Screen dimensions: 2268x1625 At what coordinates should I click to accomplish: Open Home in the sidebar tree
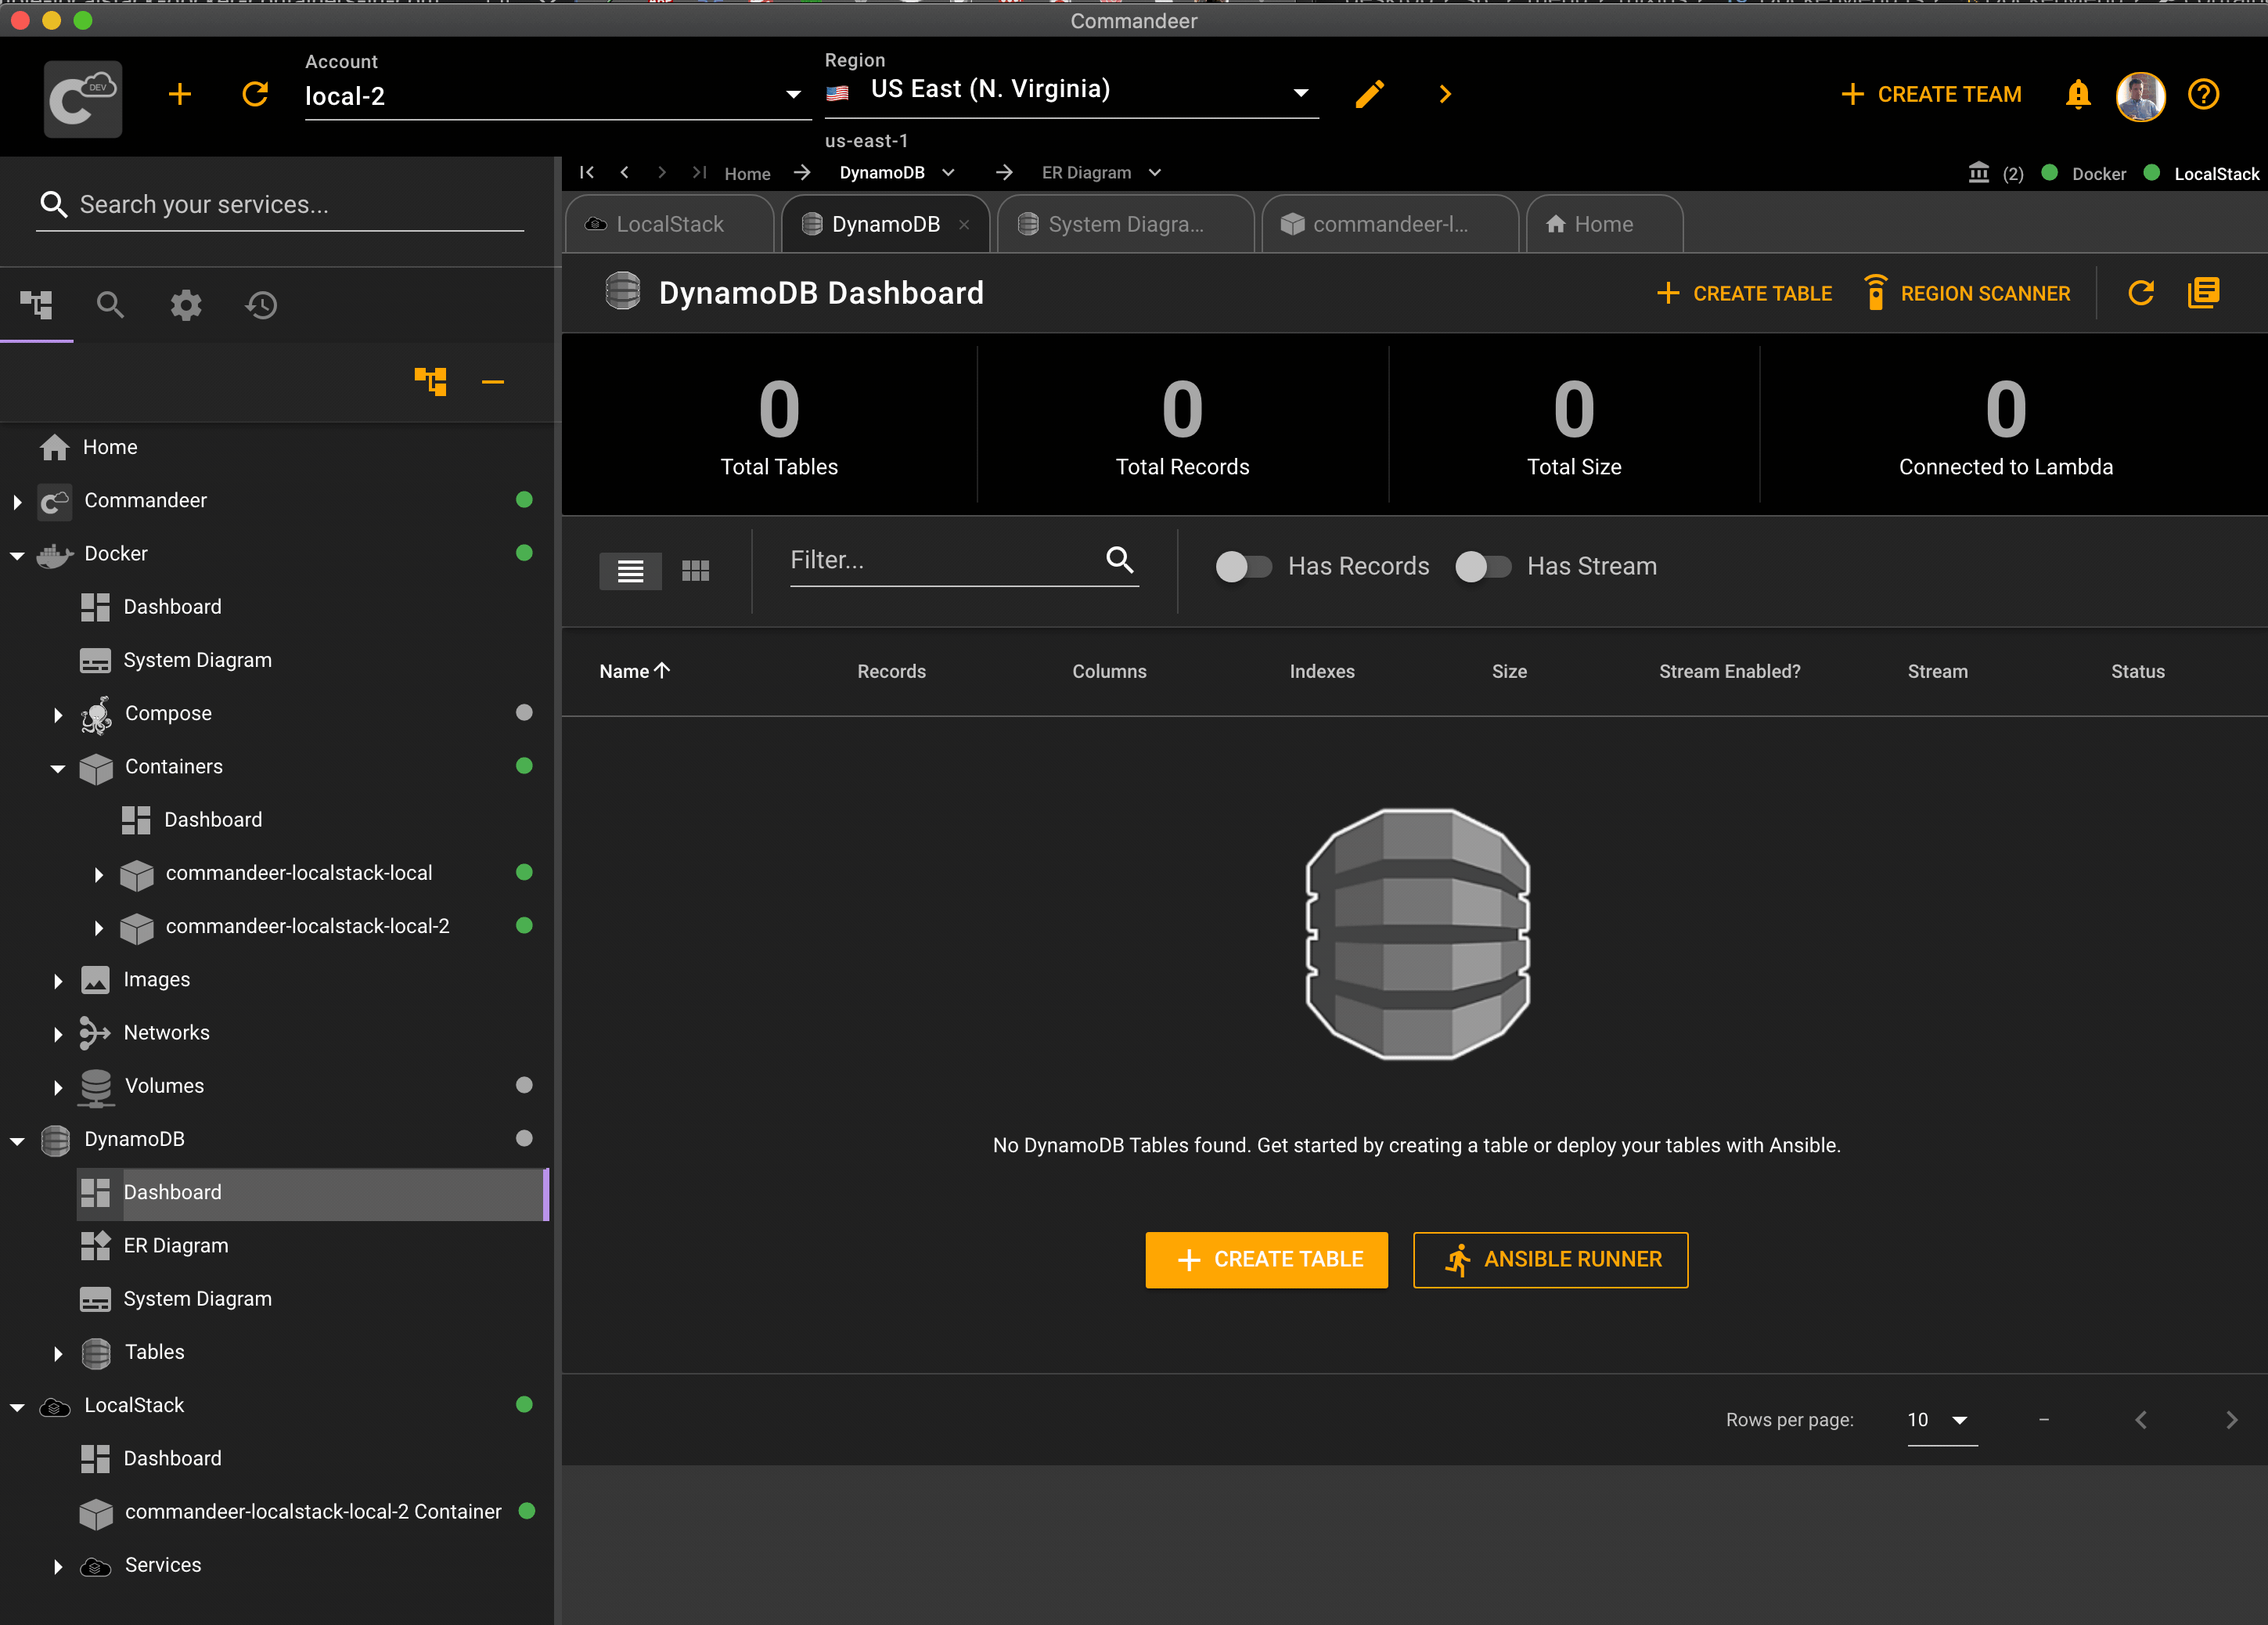(110, 447)
